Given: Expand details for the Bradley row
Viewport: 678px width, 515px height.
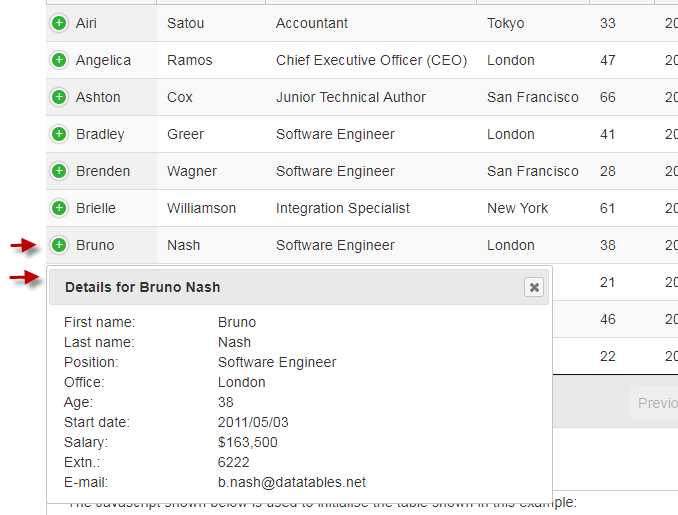Looking at the screenshot, I should point(59,134).
